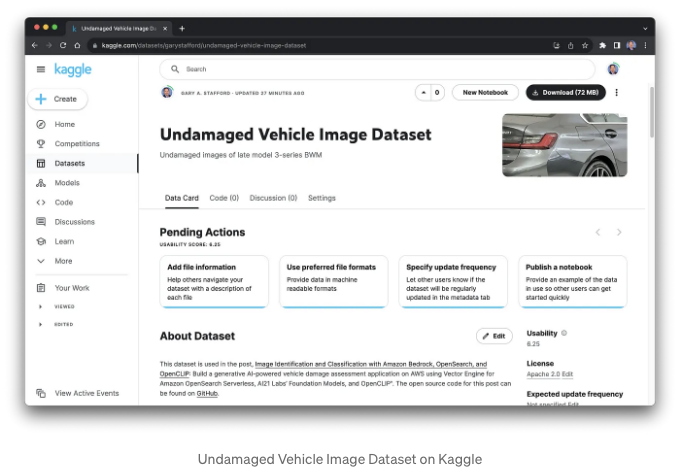Open Learn in the sidebar

click(x=64, y=242)
